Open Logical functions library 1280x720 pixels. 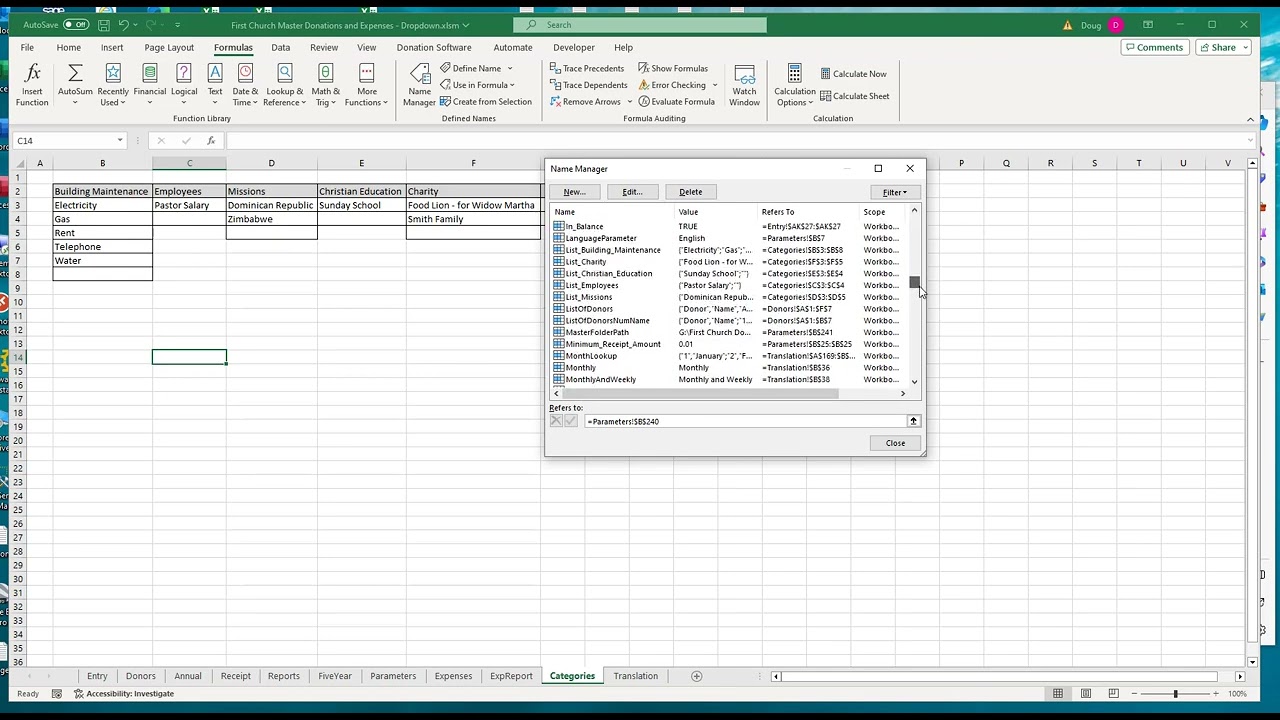click(x=184, y=84)
